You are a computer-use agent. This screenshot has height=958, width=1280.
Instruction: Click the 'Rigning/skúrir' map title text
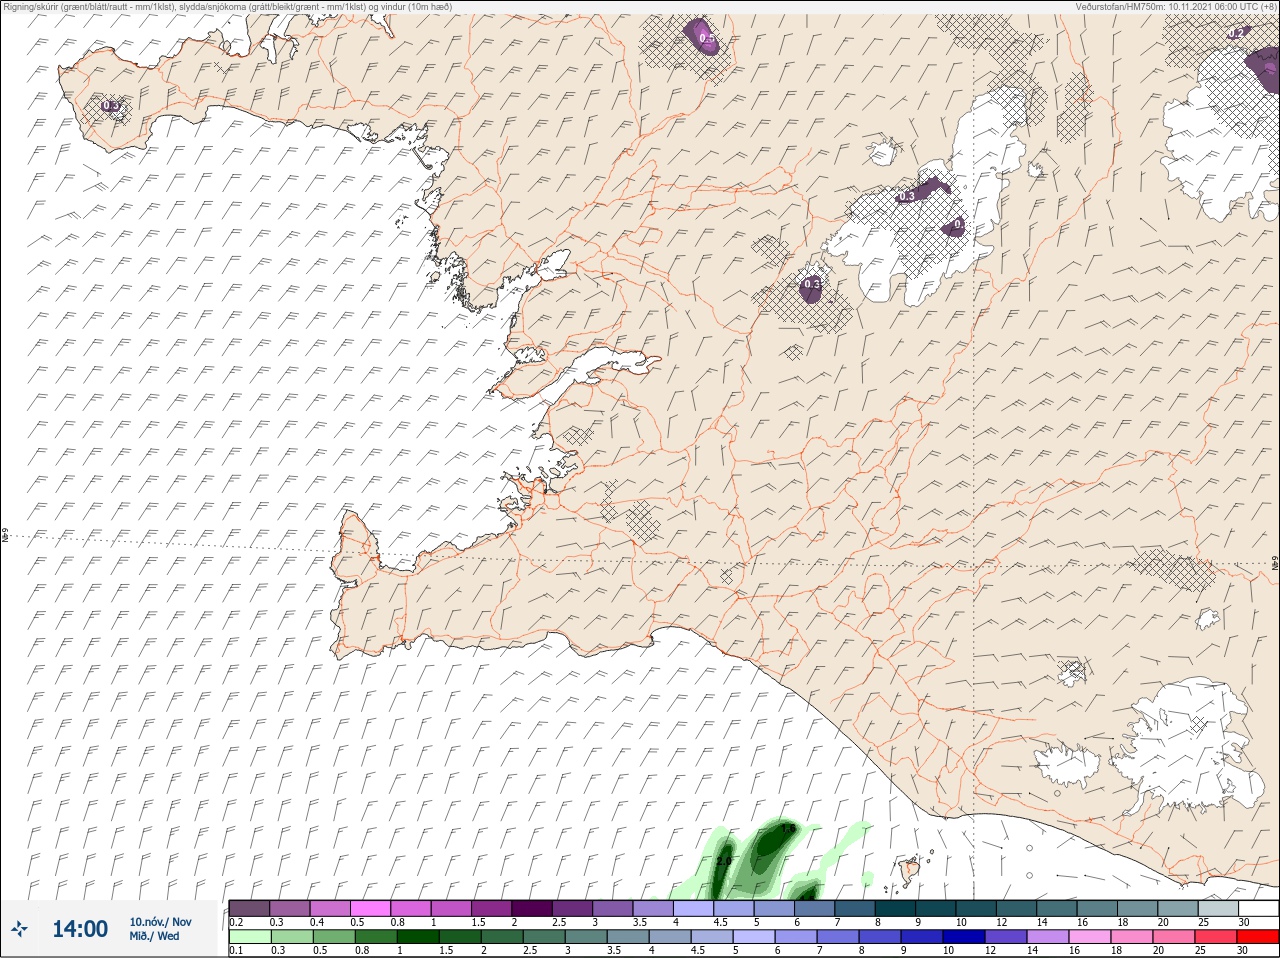tap(227, 6)
